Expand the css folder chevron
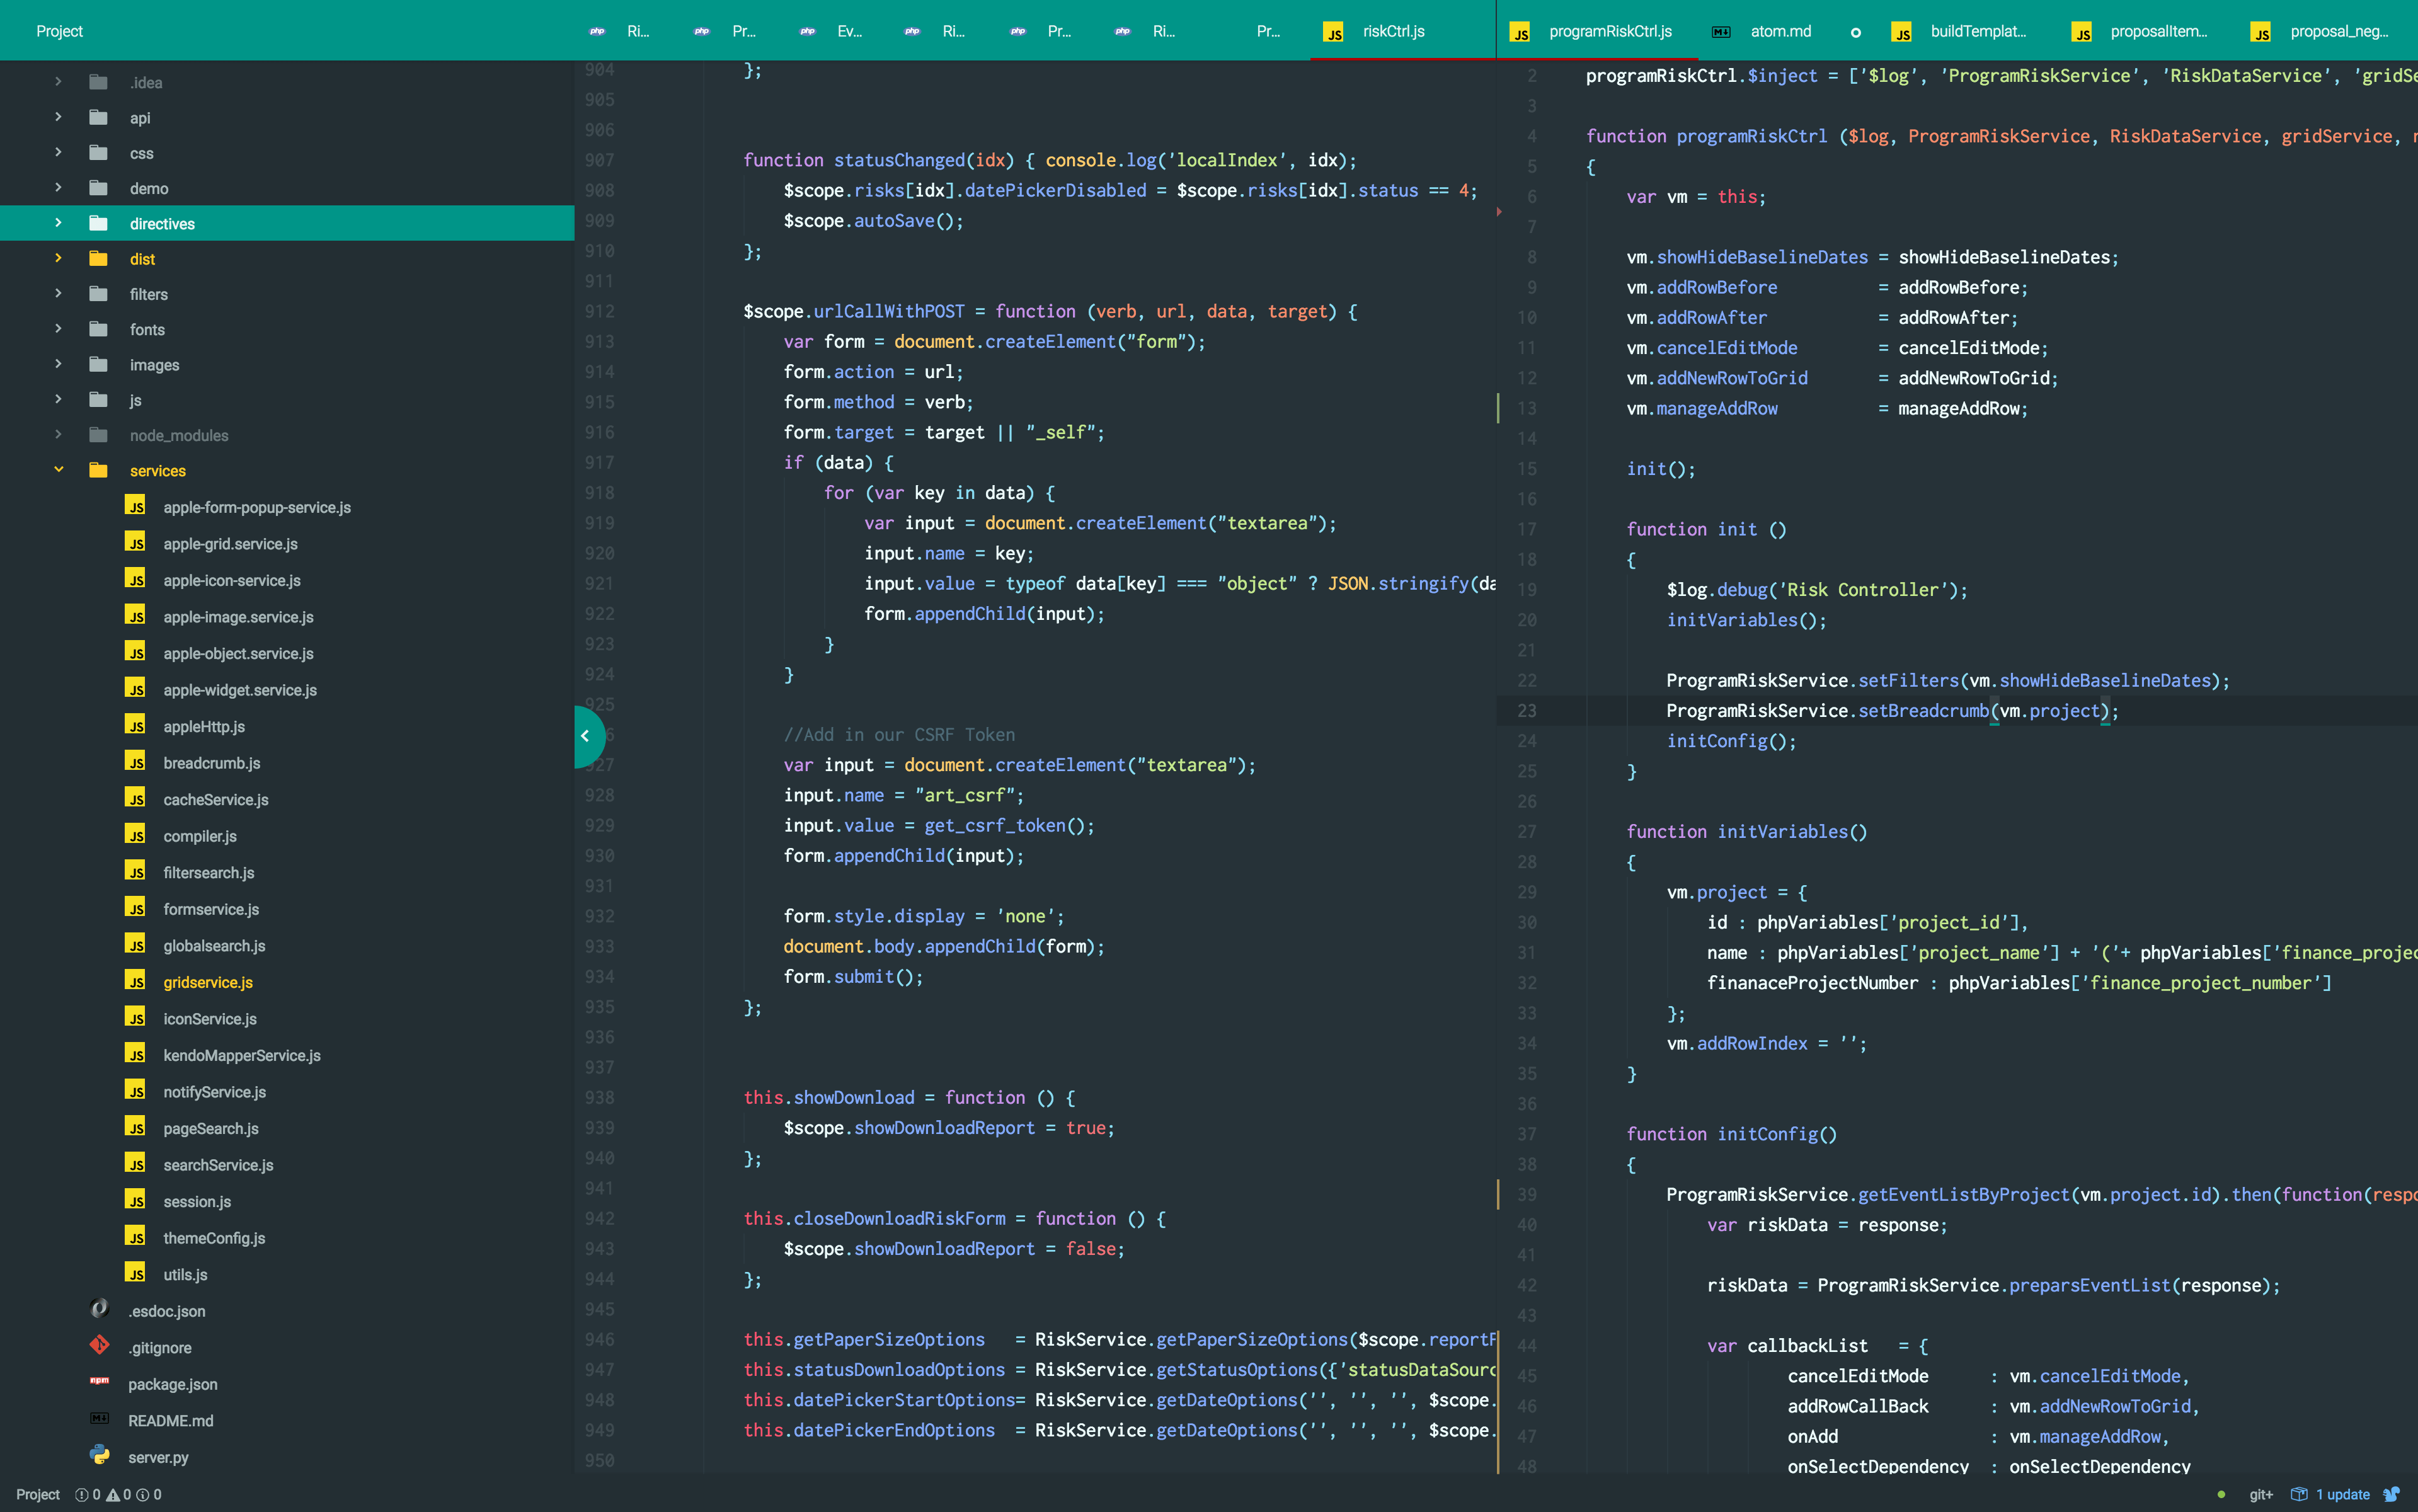2418x1512 pixels. (x=58, y=153)
